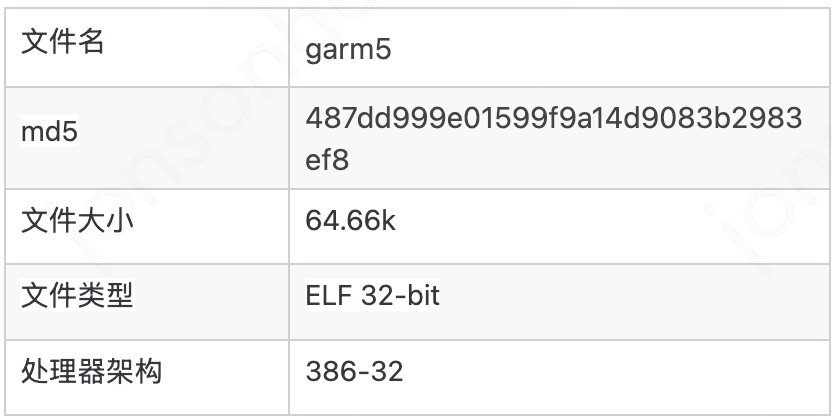Click the "处理器架构" label cell

click(91, 372)
